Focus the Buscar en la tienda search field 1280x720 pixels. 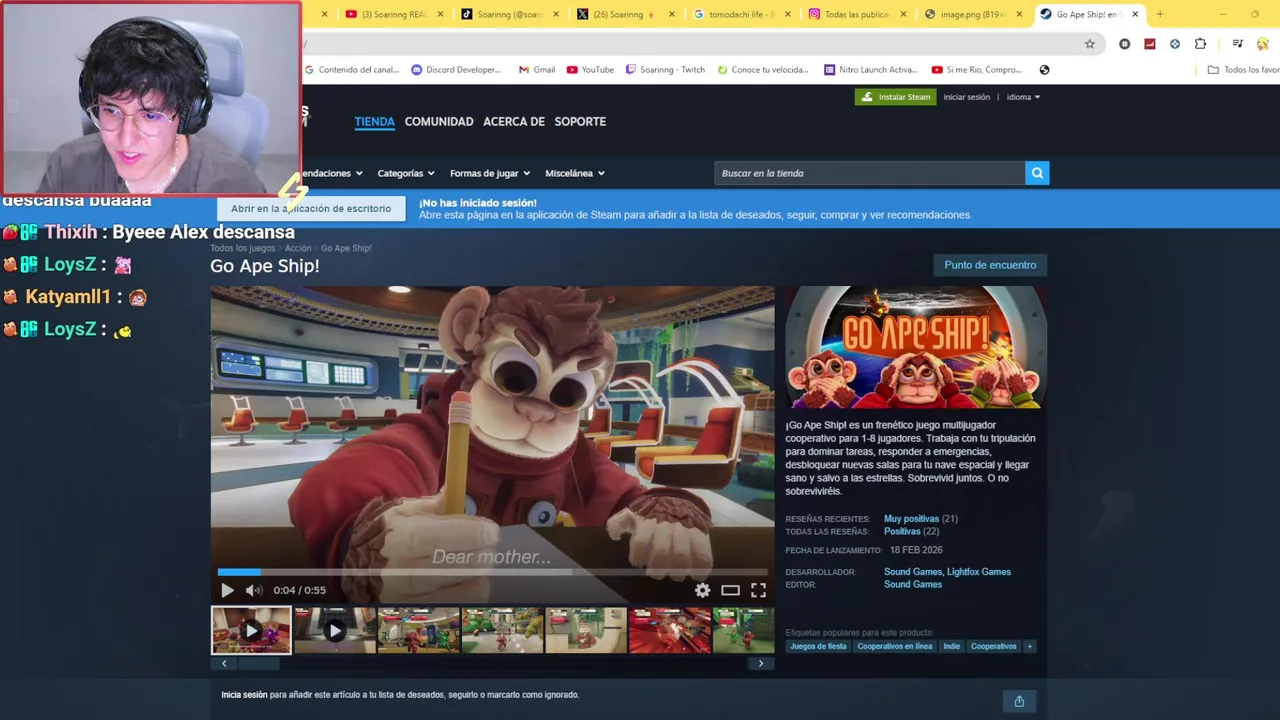[x=869, y=173]
